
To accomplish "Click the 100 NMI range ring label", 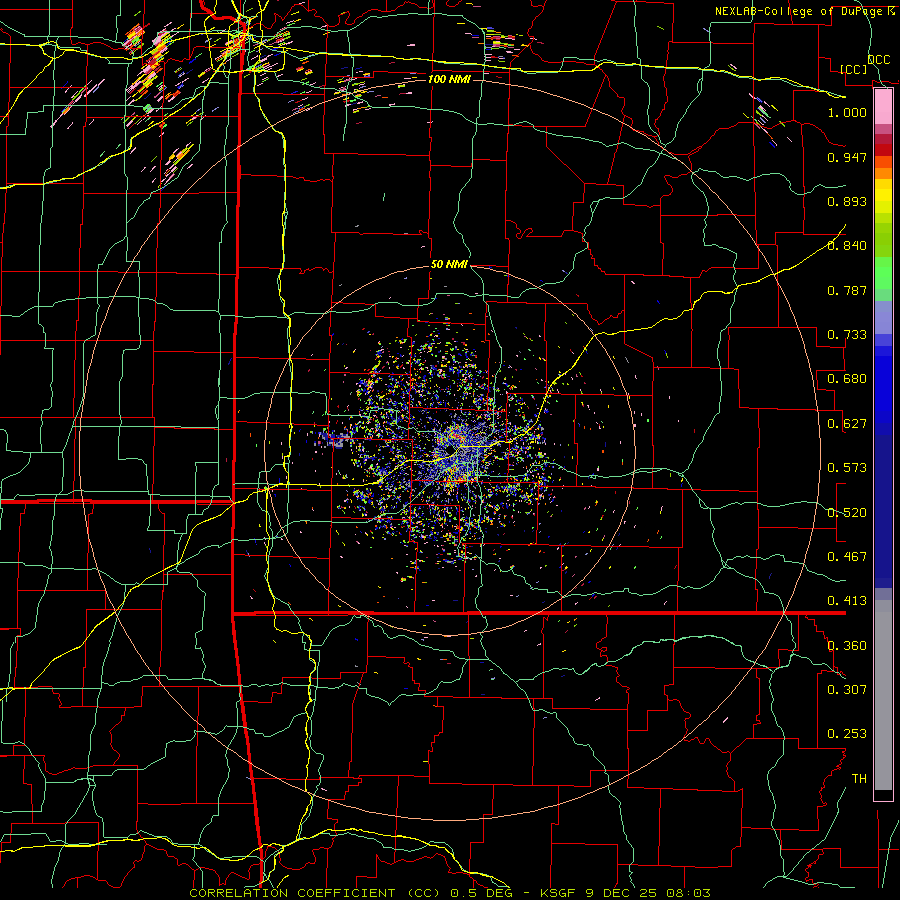I will [449, 79].
